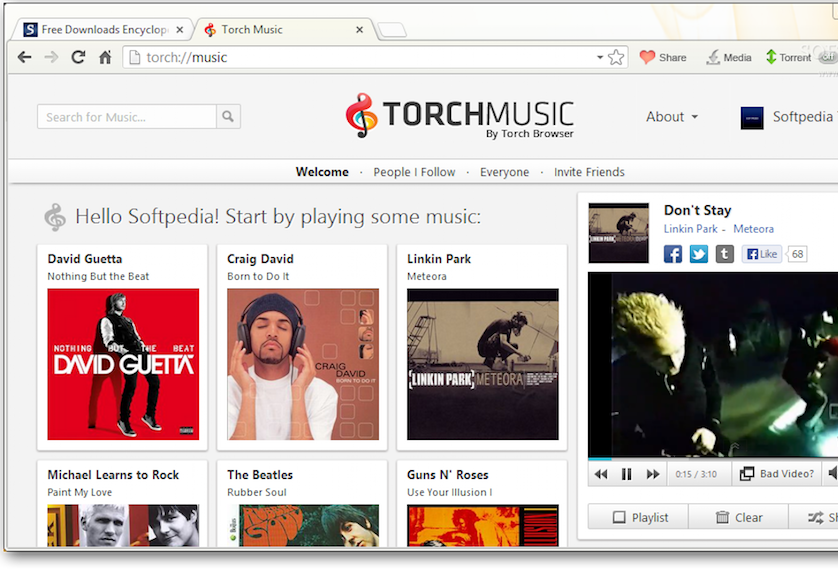Click the Search for Music field
The image size is (838, 570).
127,116
